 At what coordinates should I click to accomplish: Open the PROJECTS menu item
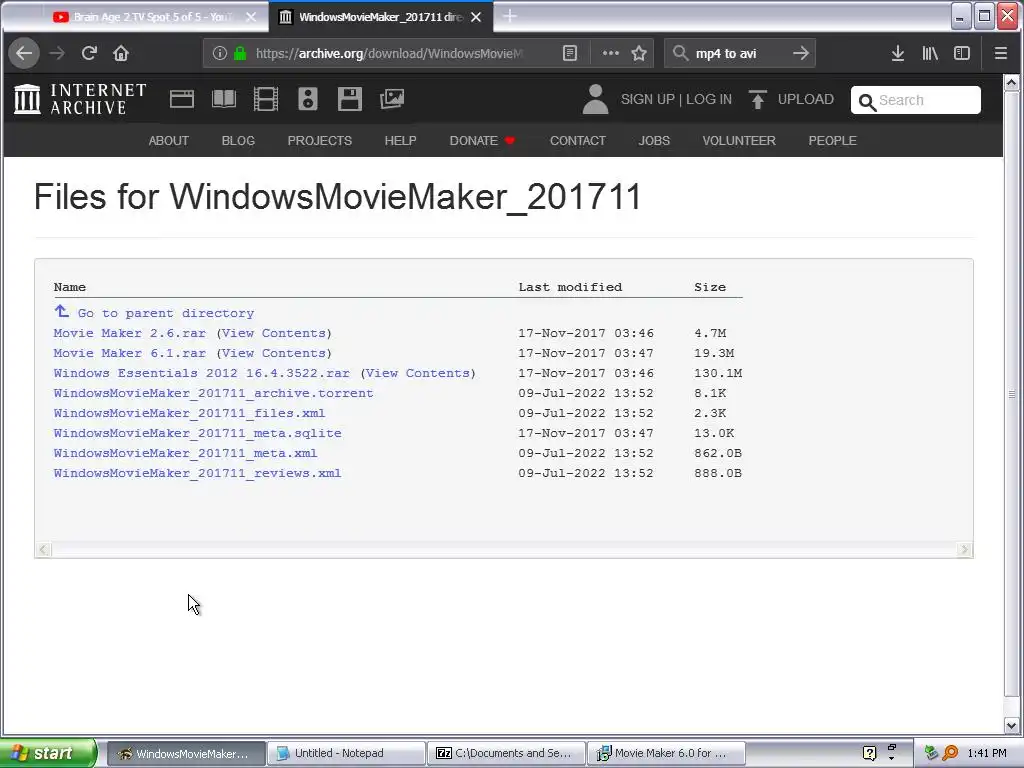pyautogui.click(x=319, y=140)
